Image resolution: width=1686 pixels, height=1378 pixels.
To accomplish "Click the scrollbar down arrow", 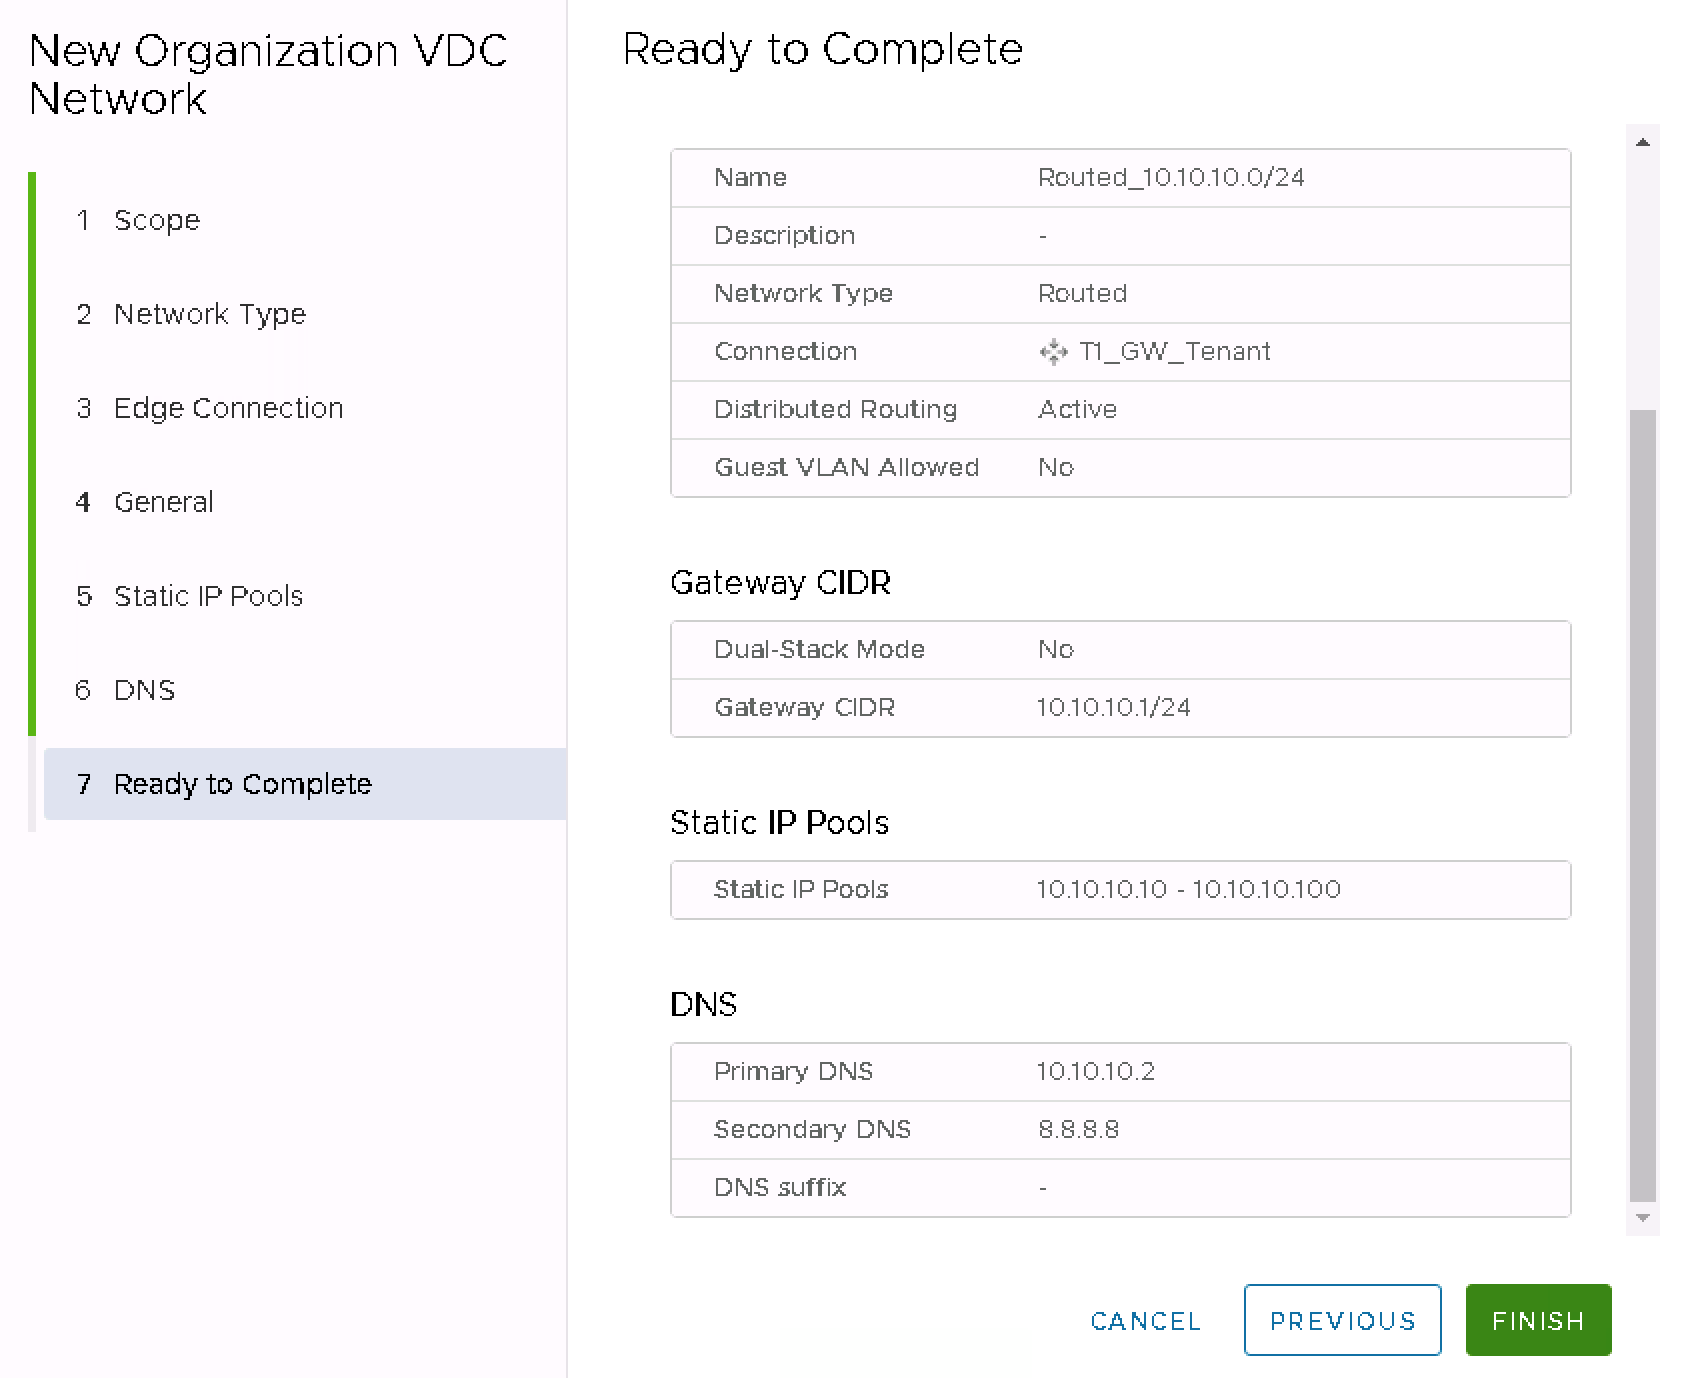I will (1642, 1218).
